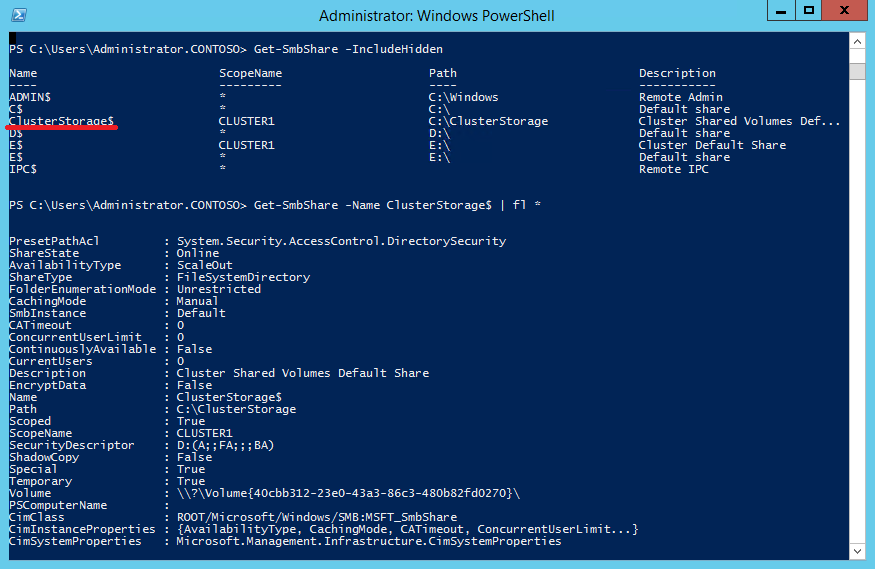
Task: Click the SecurityDescriptor value D:(A;;FA;;;BA)
Action: tap(225, 445)
